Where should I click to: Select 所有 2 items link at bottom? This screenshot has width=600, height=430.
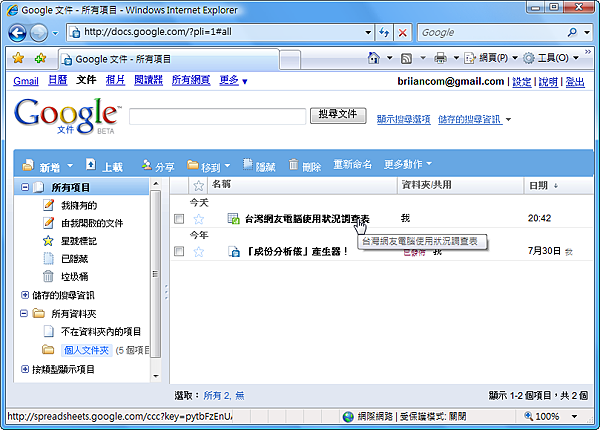point(217,396)
